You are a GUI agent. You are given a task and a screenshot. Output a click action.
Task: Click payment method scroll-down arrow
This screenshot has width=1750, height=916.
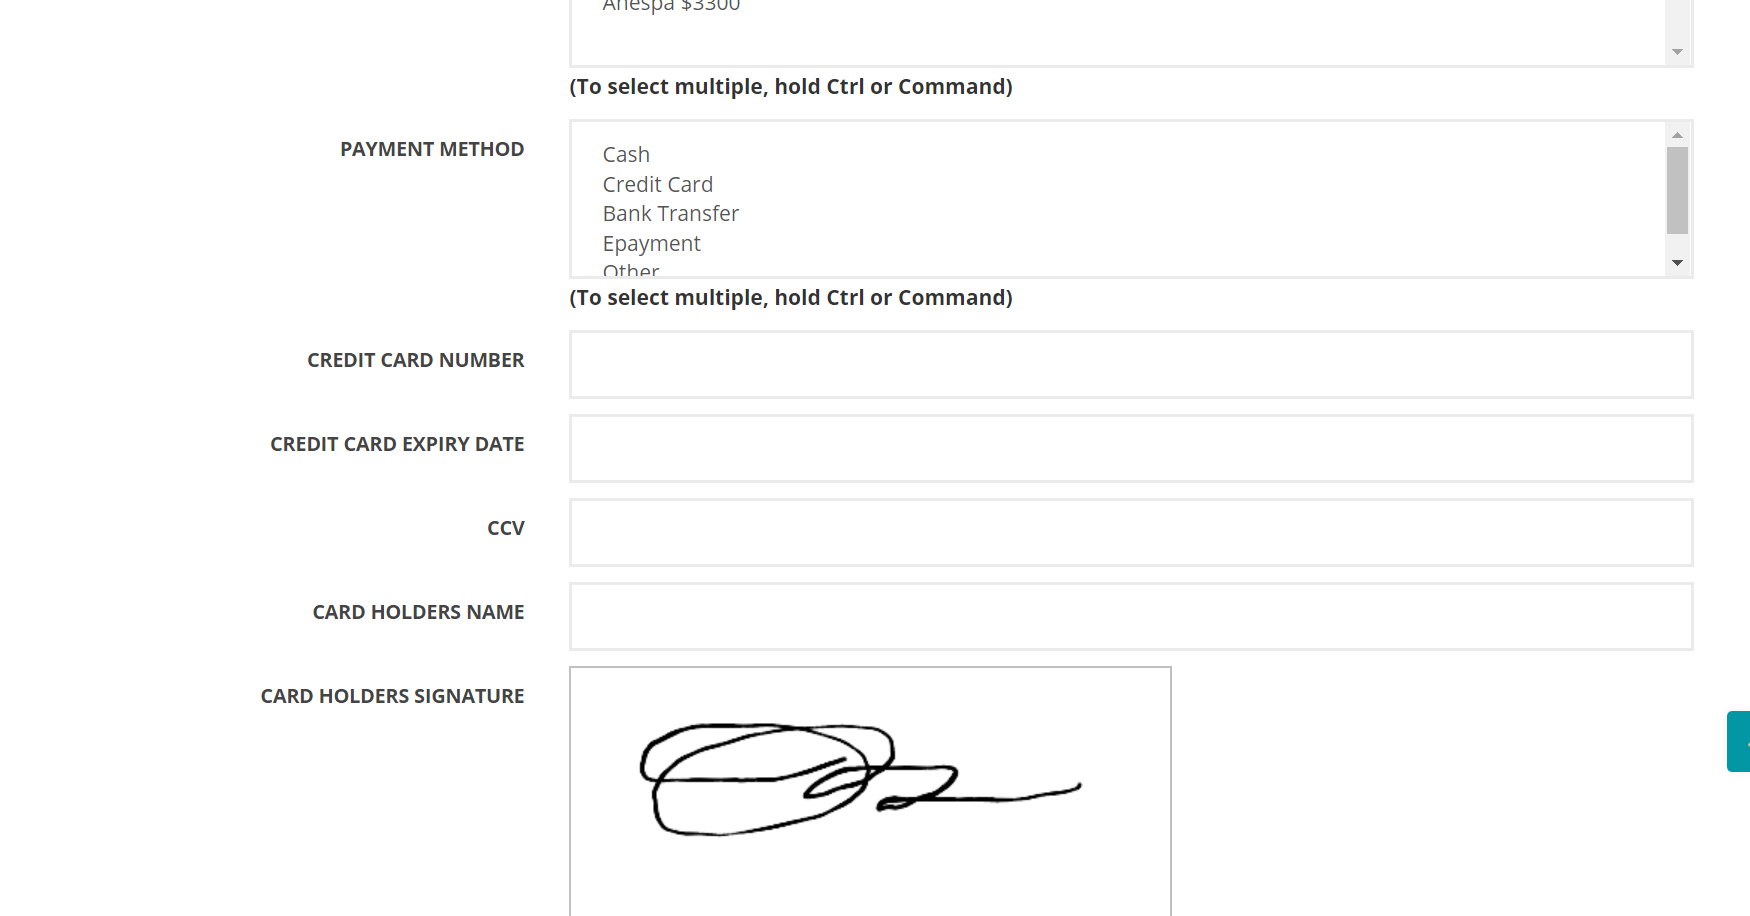pos(1677,263)
